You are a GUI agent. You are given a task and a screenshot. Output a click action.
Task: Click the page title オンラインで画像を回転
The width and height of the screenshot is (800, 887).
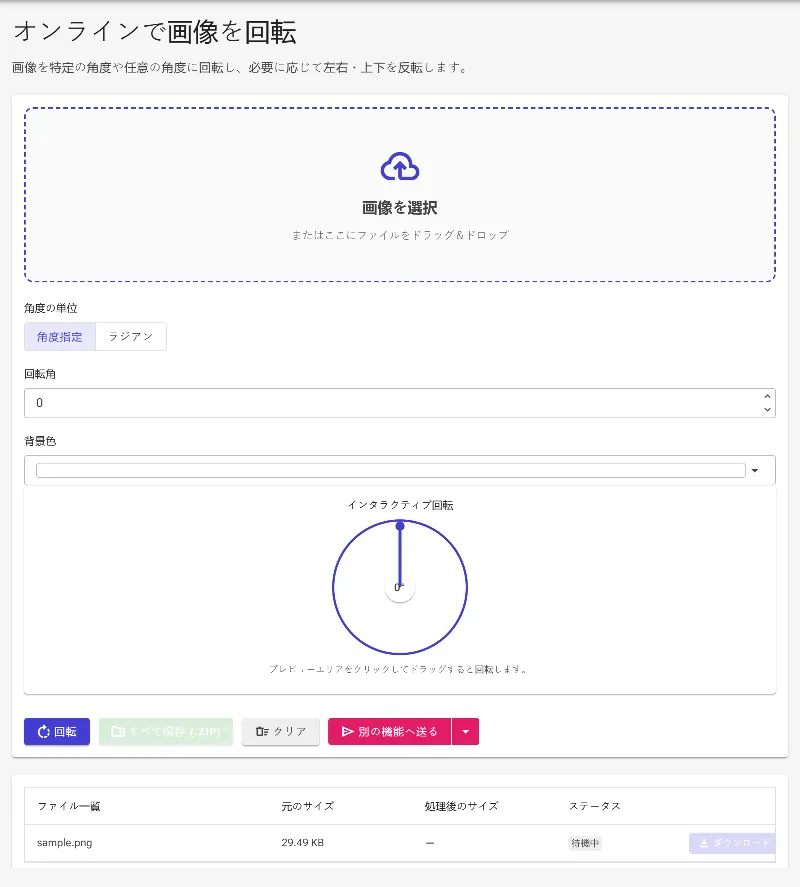pos(155,32)
